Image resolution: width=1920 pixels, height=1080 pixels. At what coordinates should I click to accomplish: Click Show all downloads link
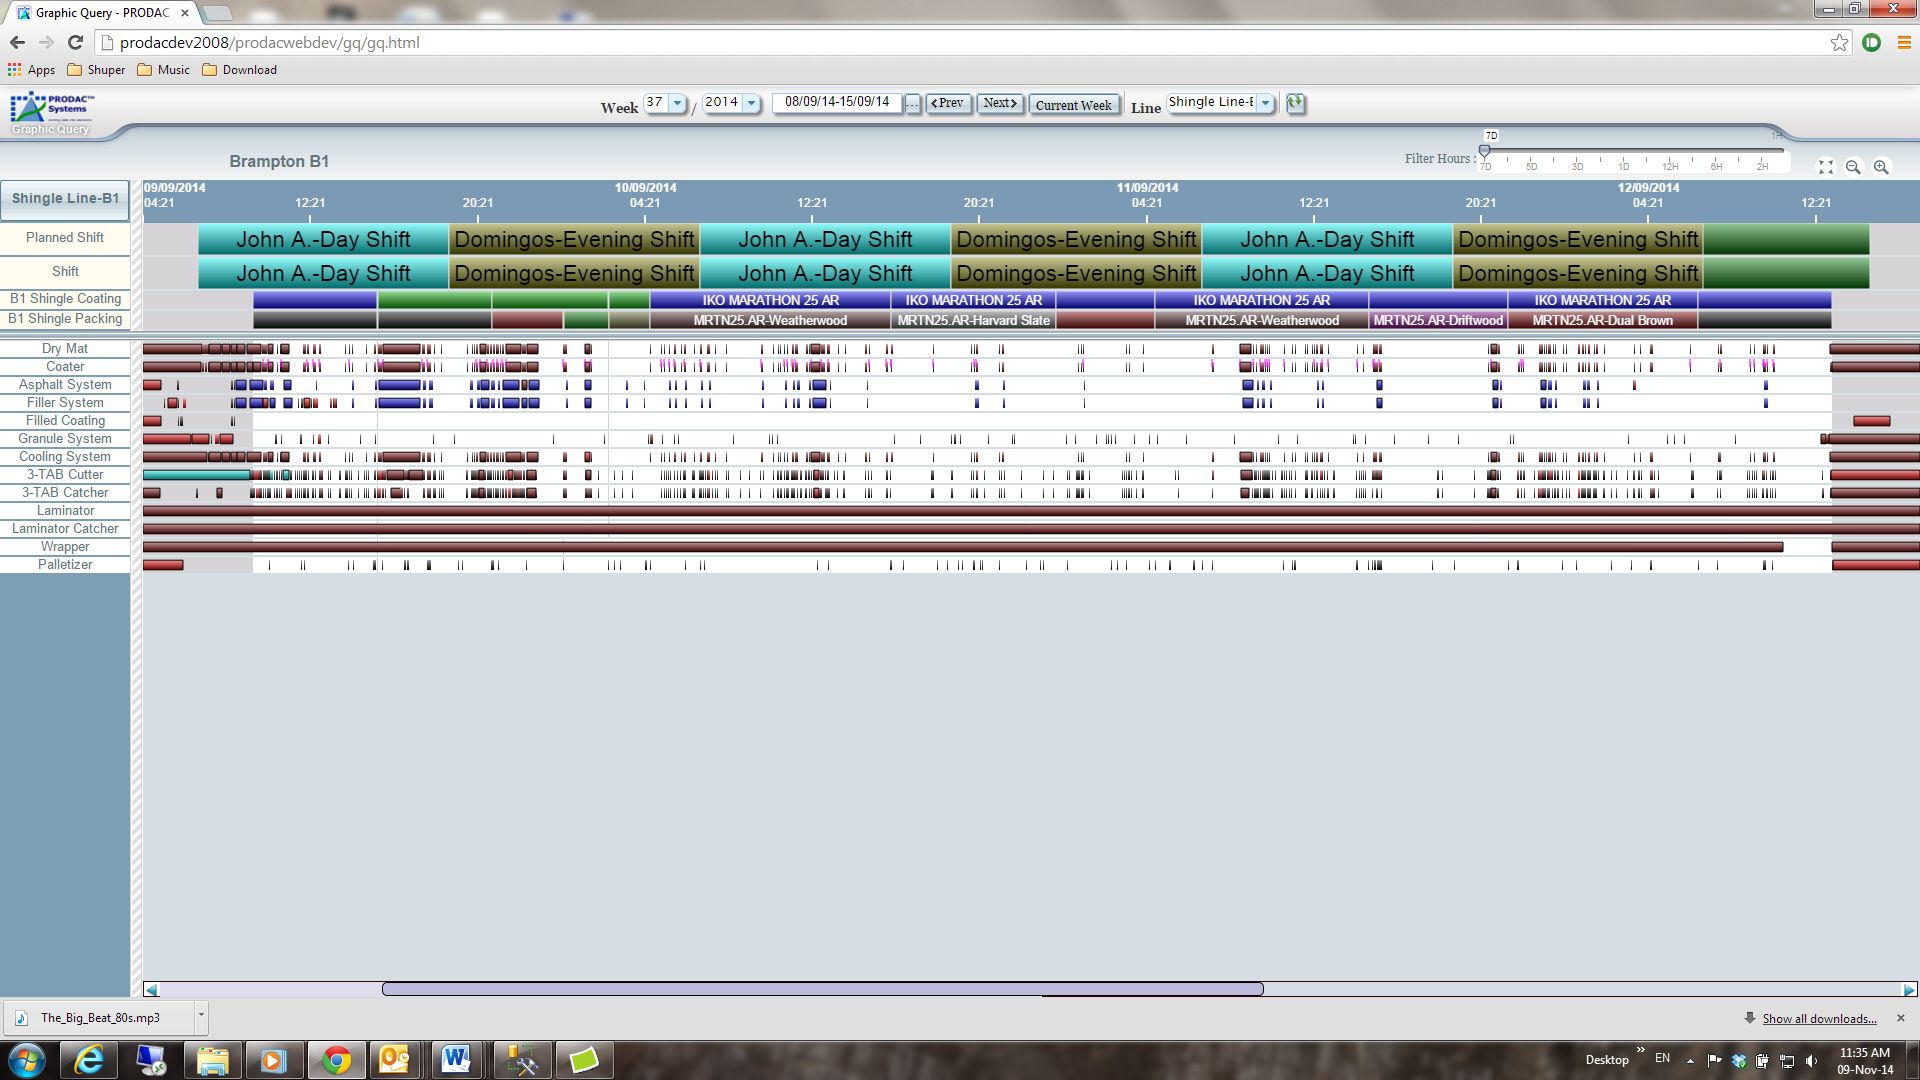[x=1819, y=1018]
